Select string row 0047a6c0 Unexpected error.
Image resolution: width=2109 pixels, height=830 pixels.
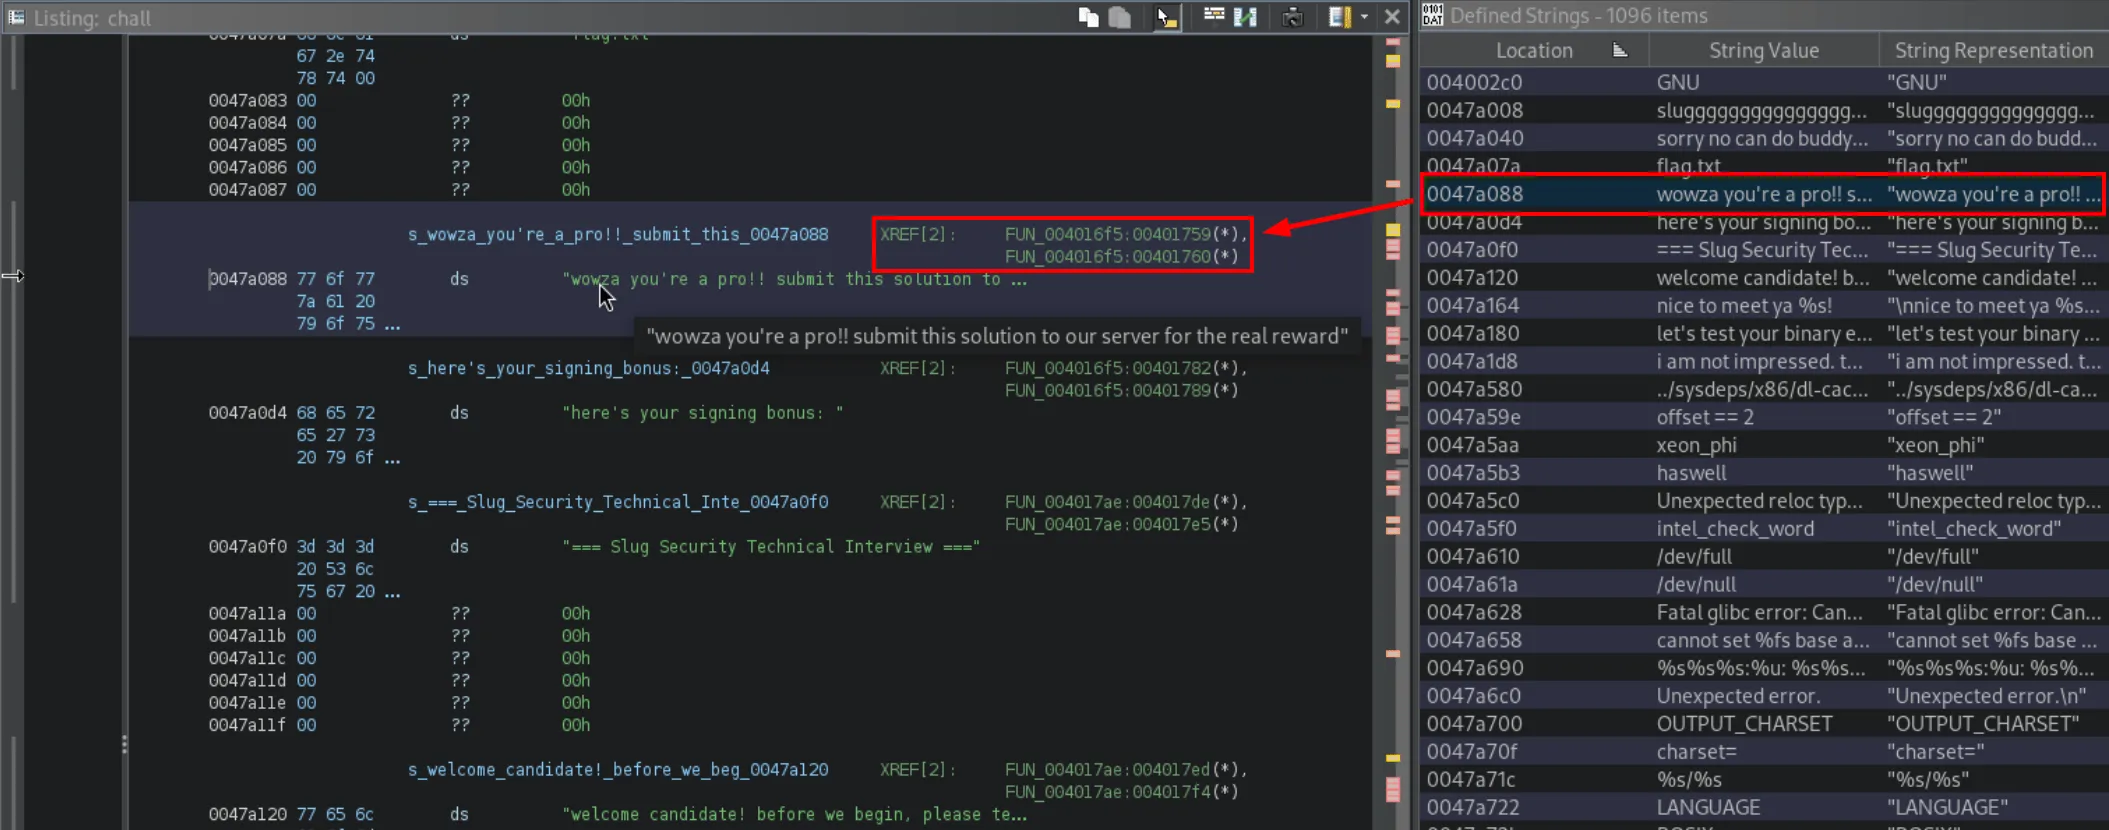1764,697
